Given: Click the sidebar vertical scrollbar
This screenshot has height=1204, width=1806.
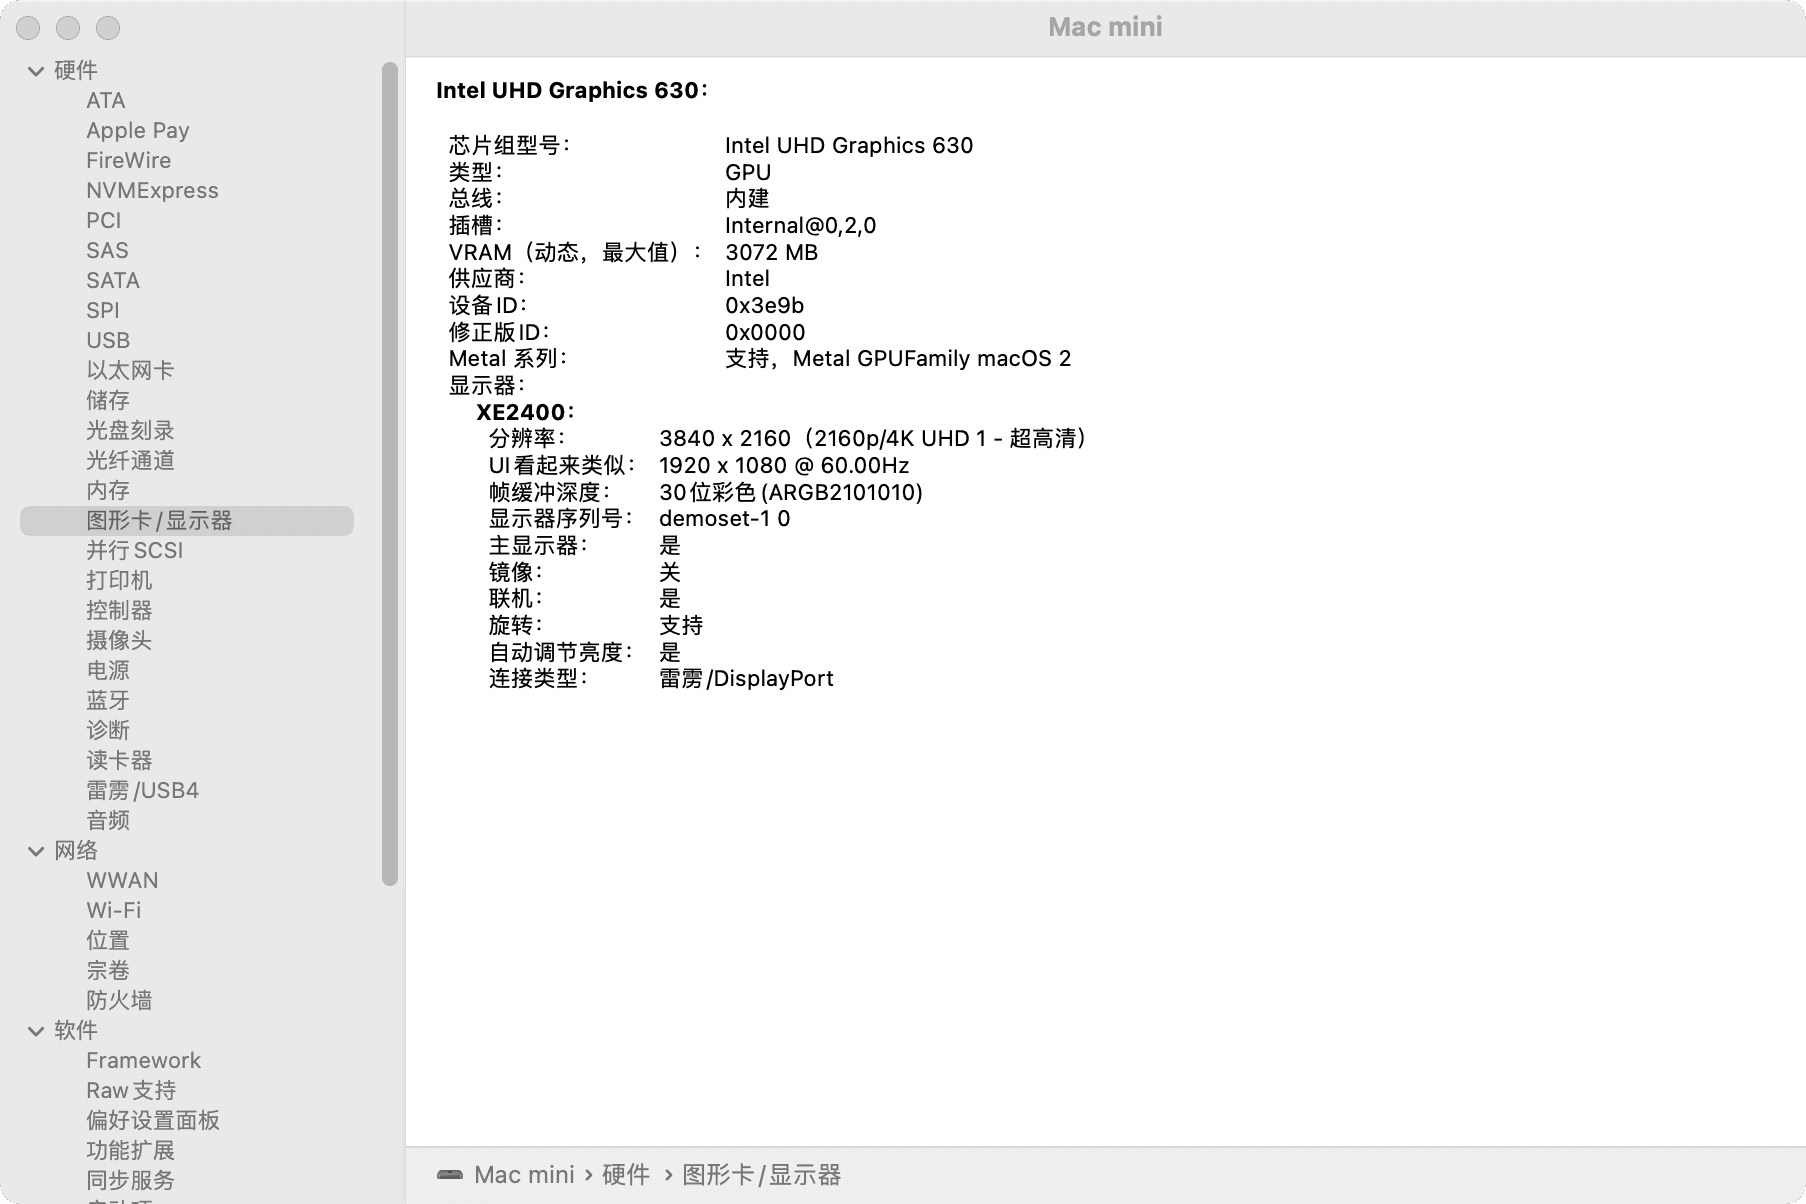Looking at the screenshot, I should pos(390,474).
